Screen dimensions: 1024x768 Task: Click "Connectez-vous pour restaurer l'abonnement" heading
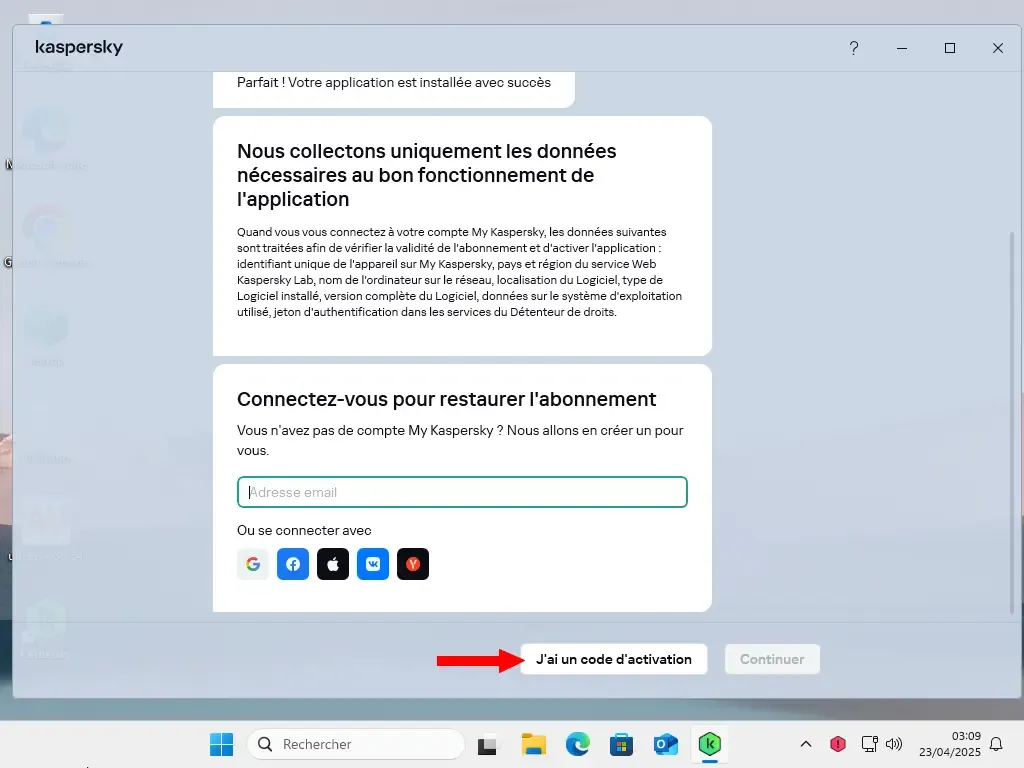pyautogui.click(x=447, y=399)
